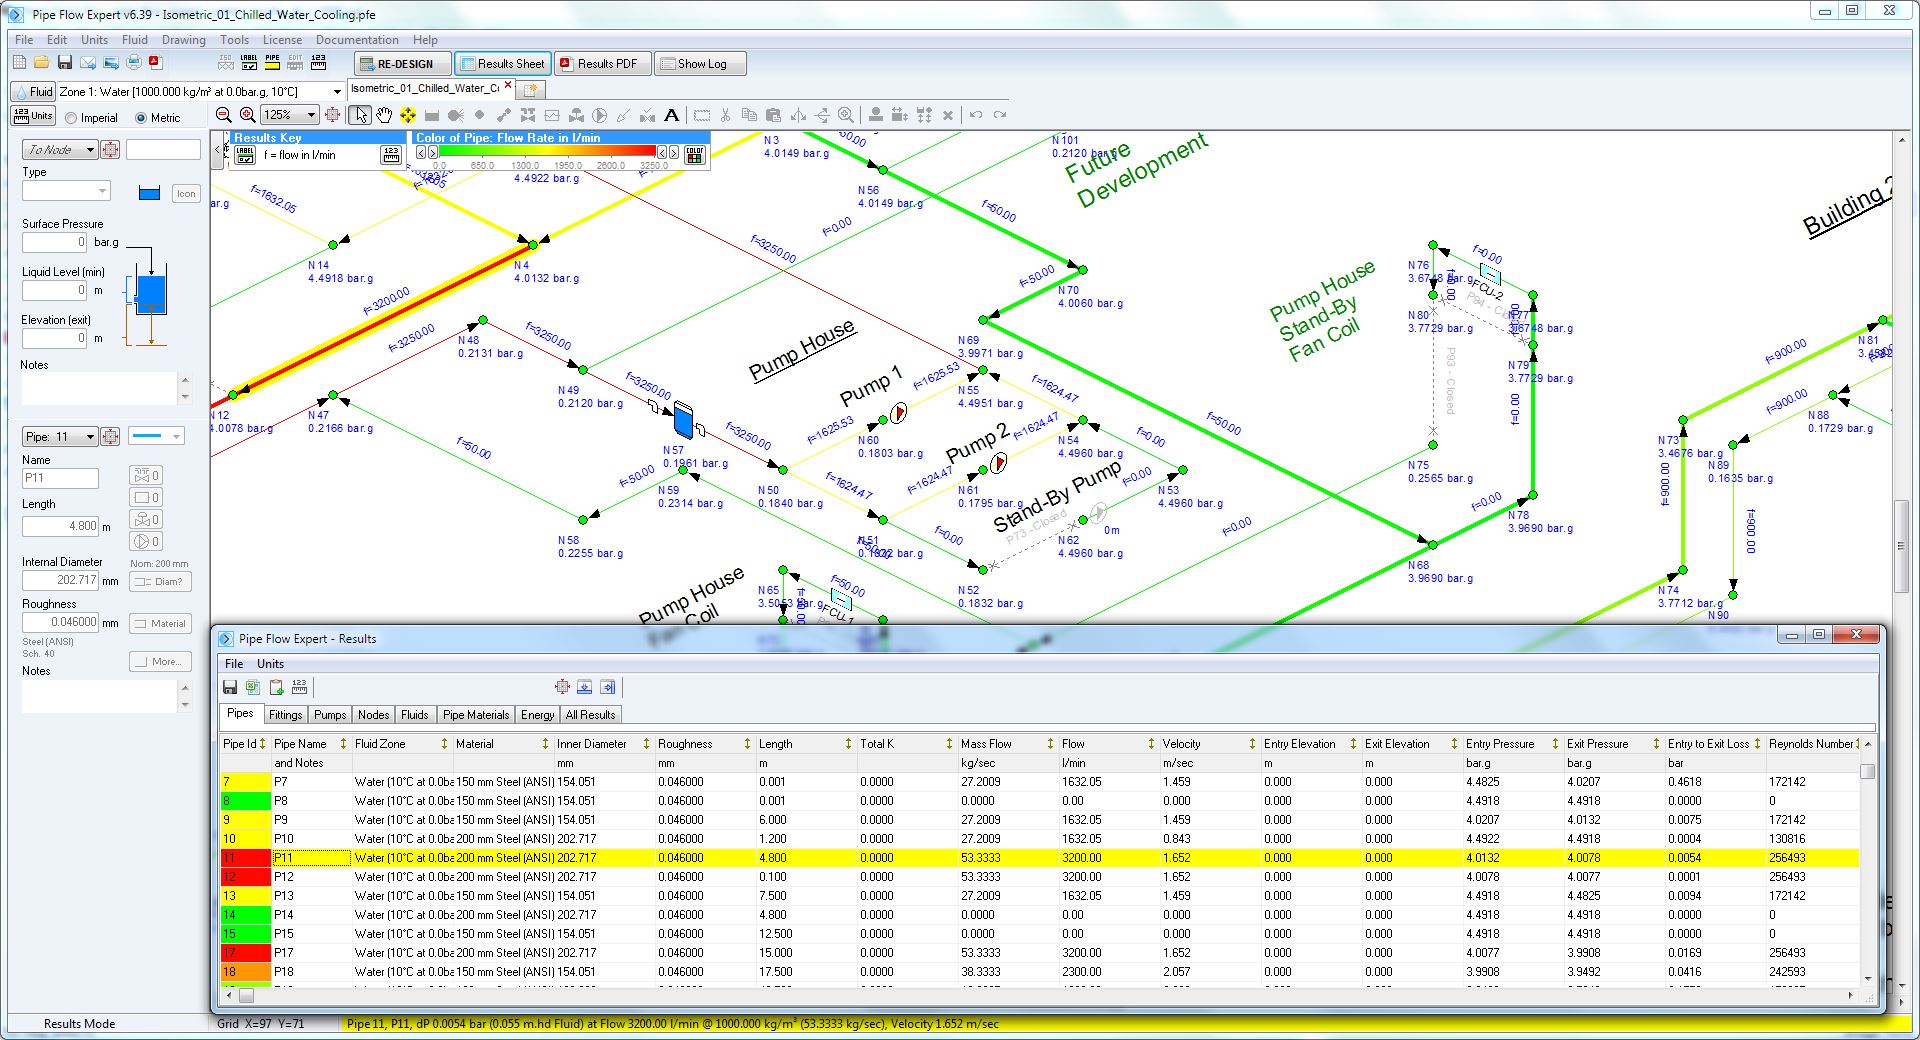Select the Imperial units radio button

pyautogui.click(x=71, y=118)
